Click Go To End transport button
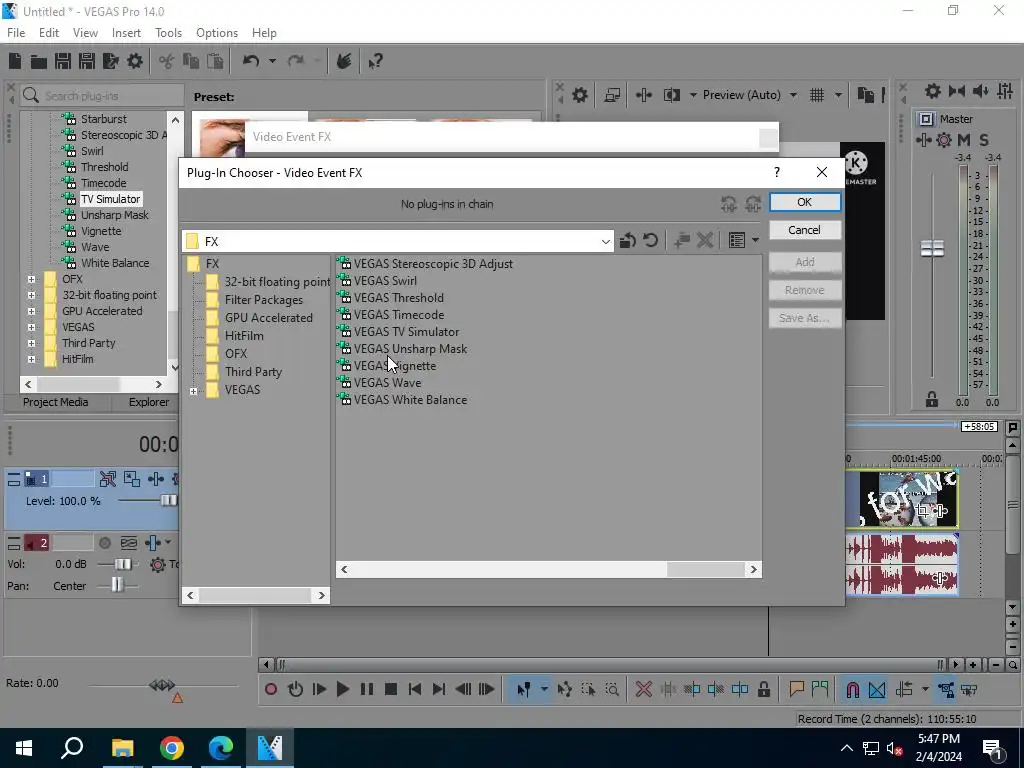This screenshot has width=1024, height=768. [x=439, y=689]
